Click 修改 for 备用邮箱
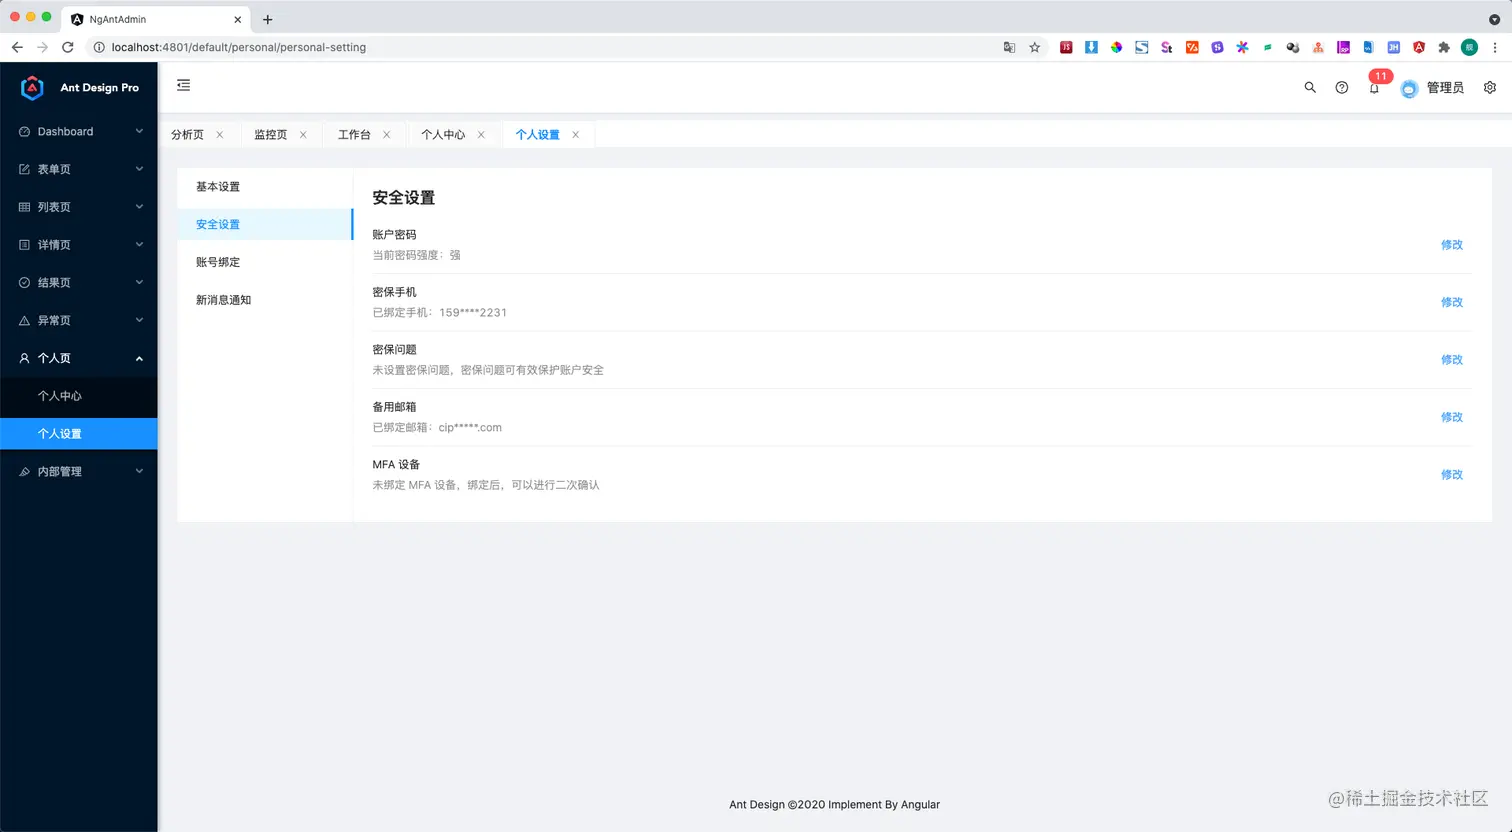 pos(1452,417)
